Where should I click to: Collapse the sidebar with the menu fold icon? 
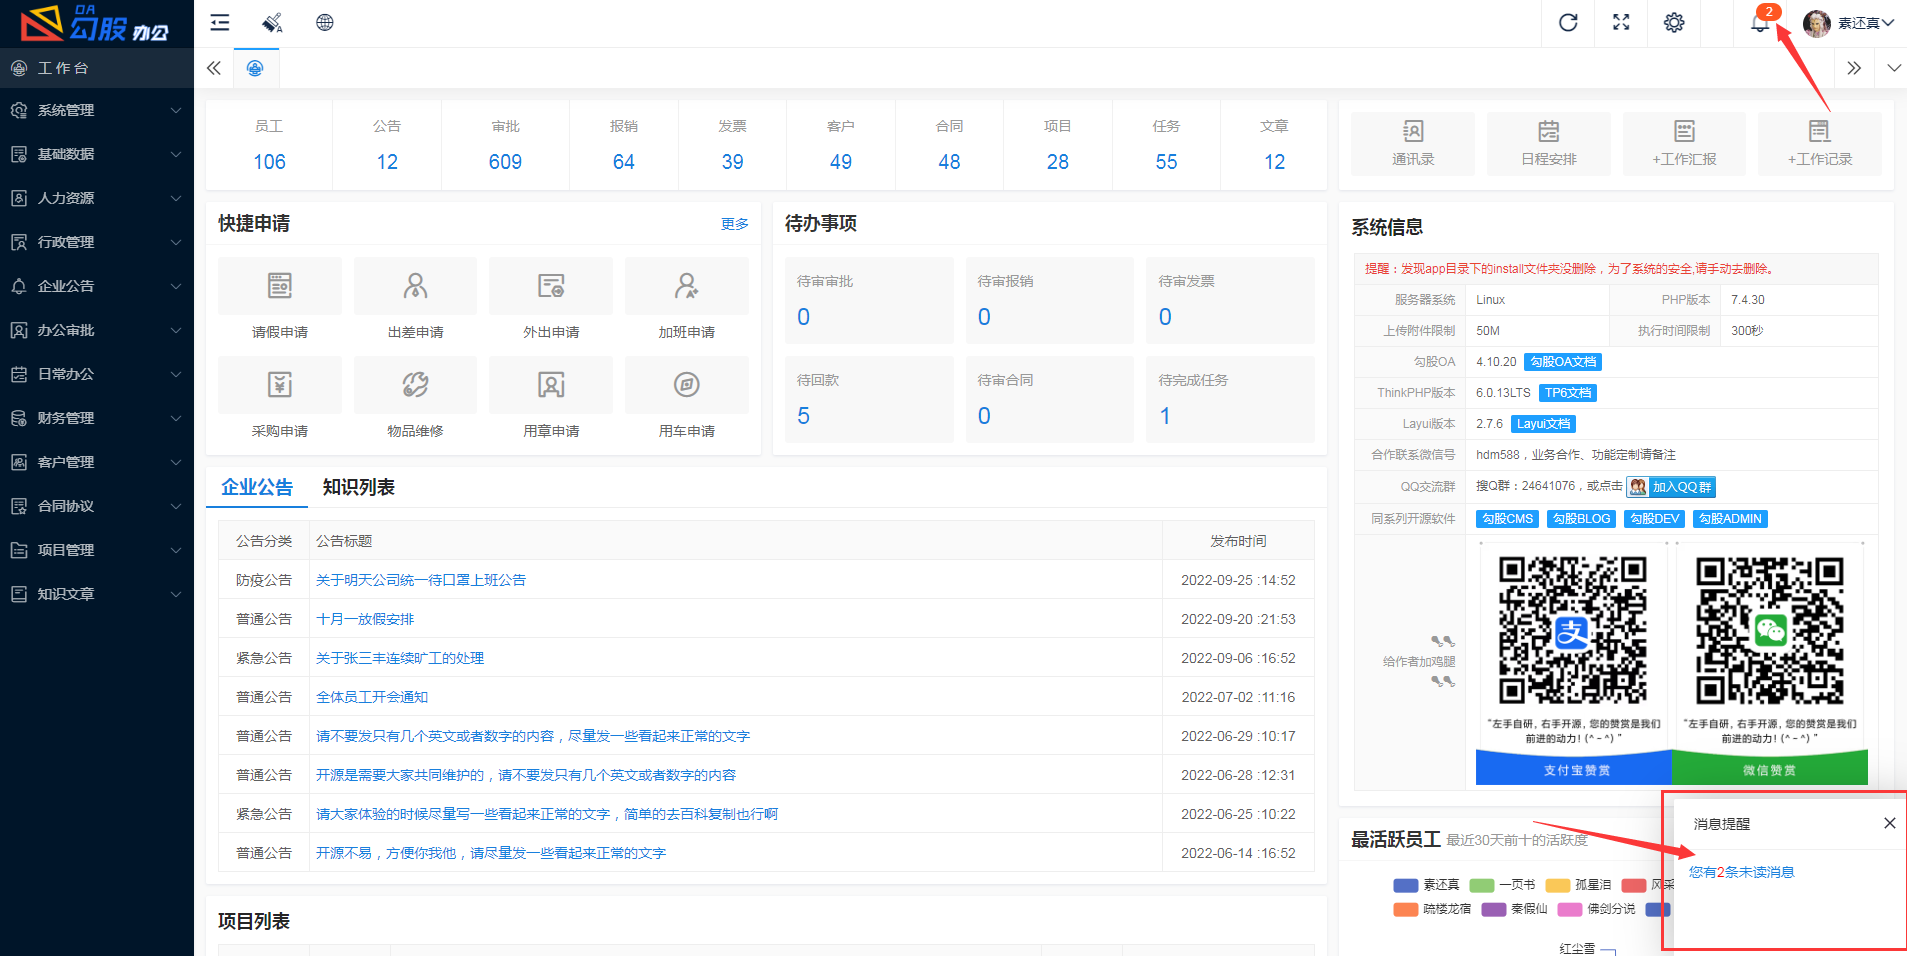(x=220, y=23)
